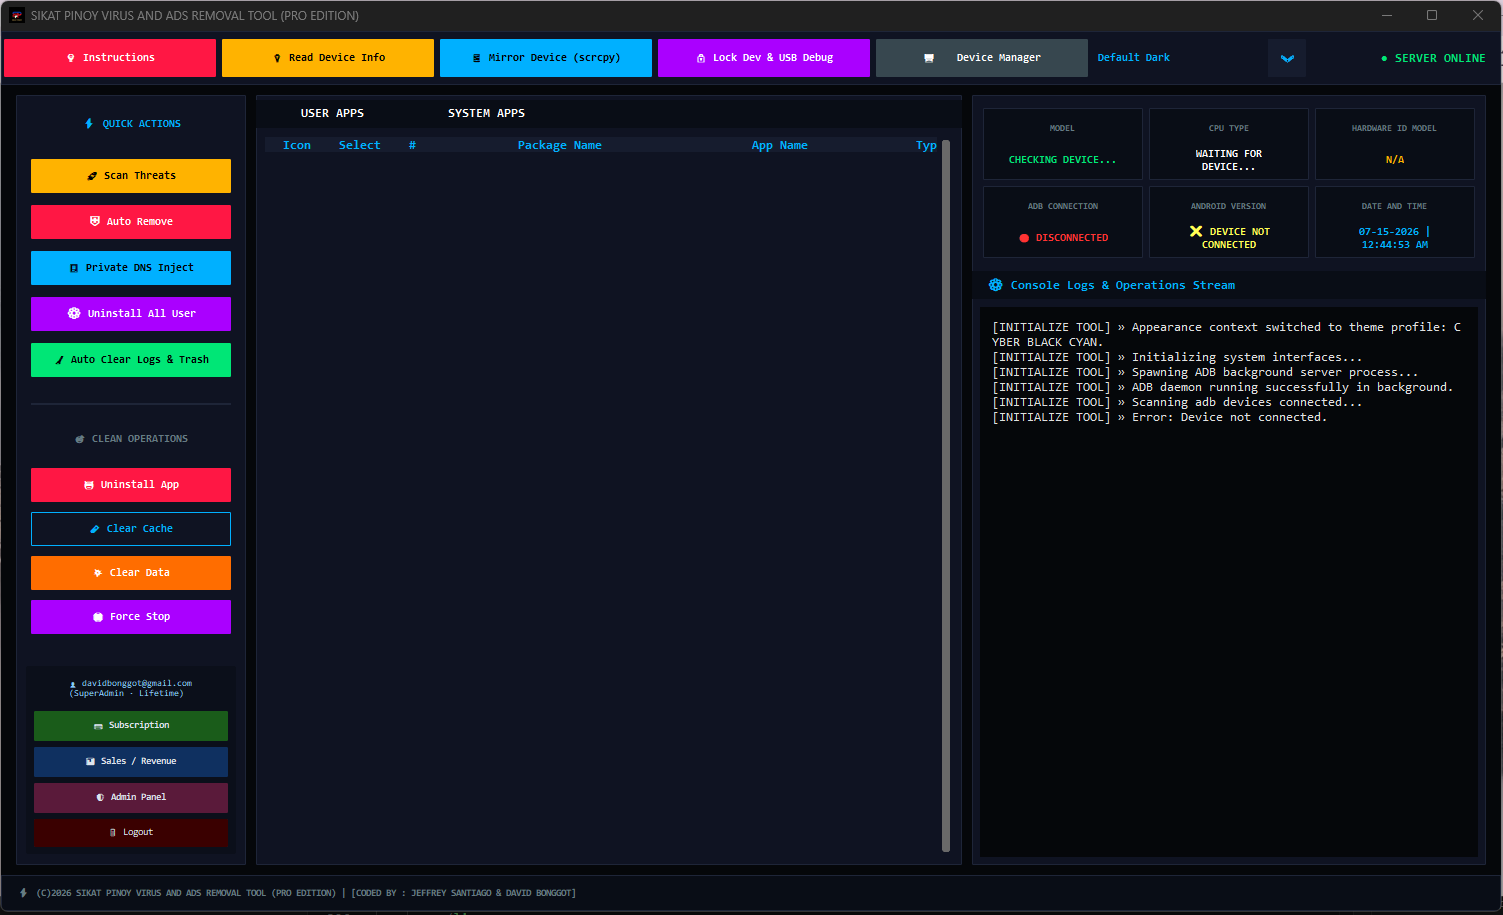Click the Scan Threats button
Screen dimensions: 1503x915
[x=131, y=176]
